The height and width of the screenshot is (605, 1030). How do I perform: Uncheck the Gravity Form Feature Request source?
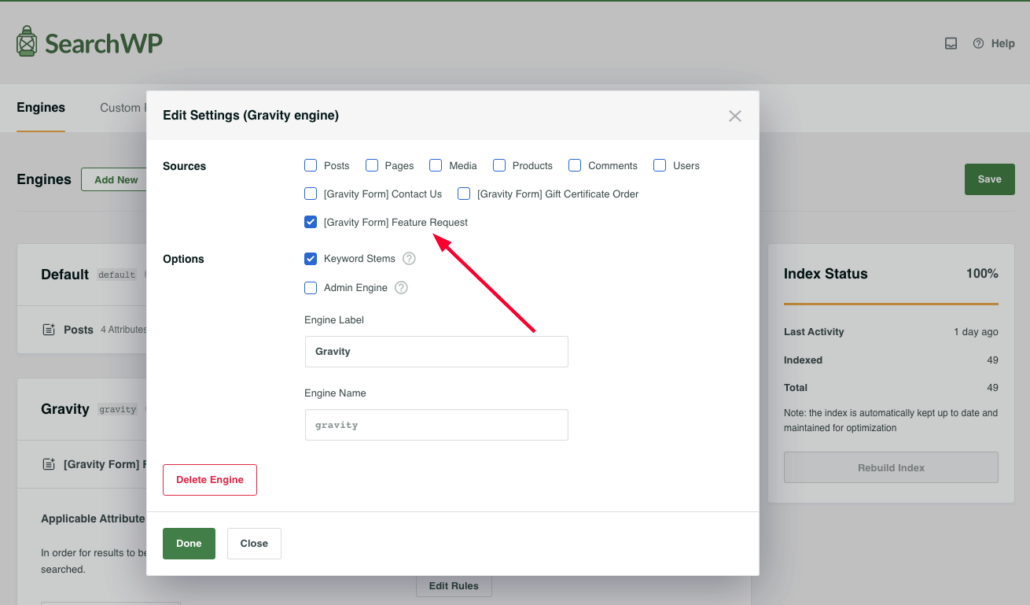(310, 222)
